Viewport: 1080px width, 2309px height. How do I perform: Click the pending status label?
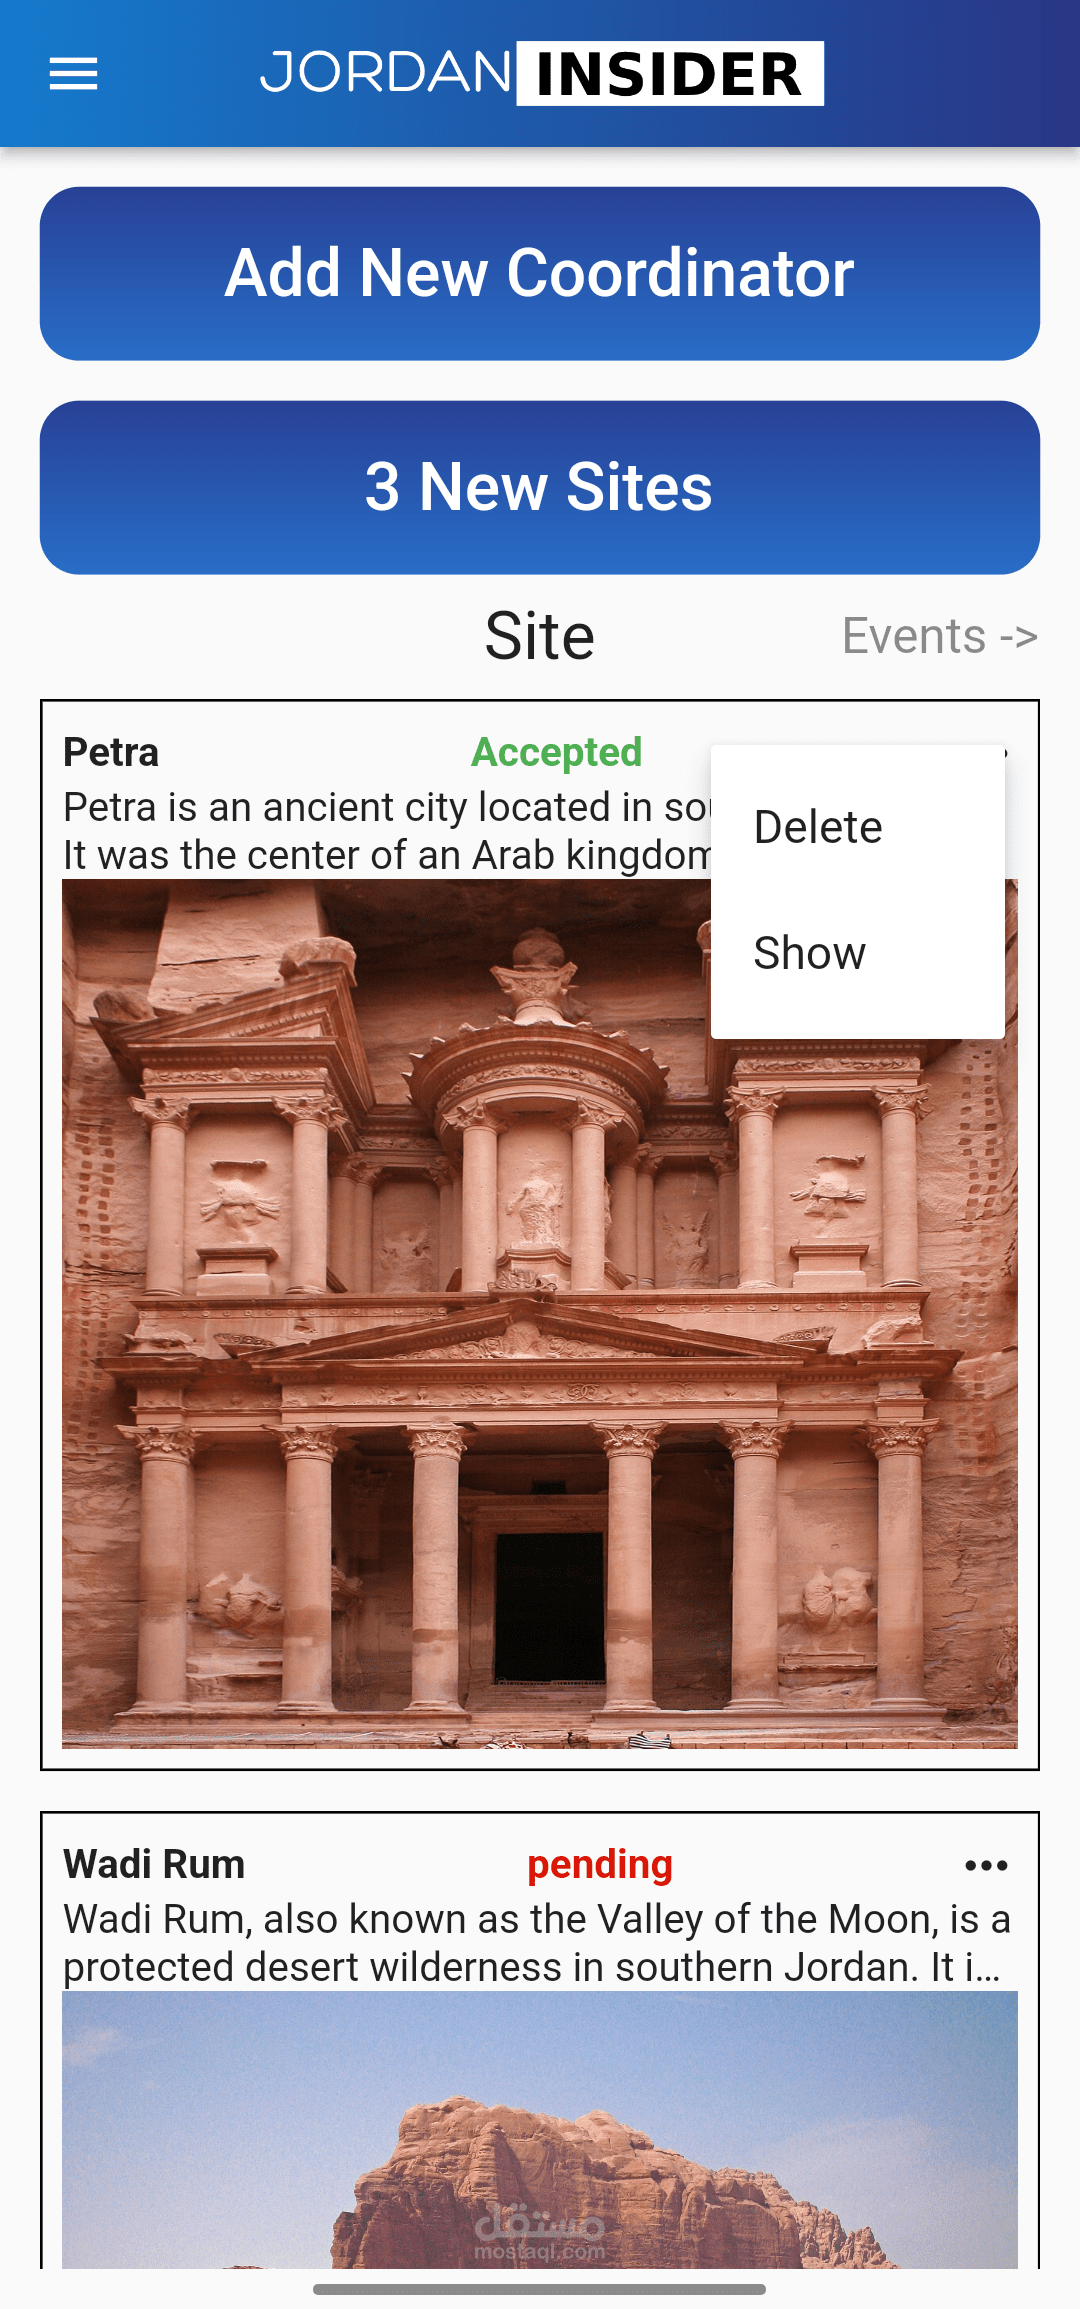[x=600, y=1865]
